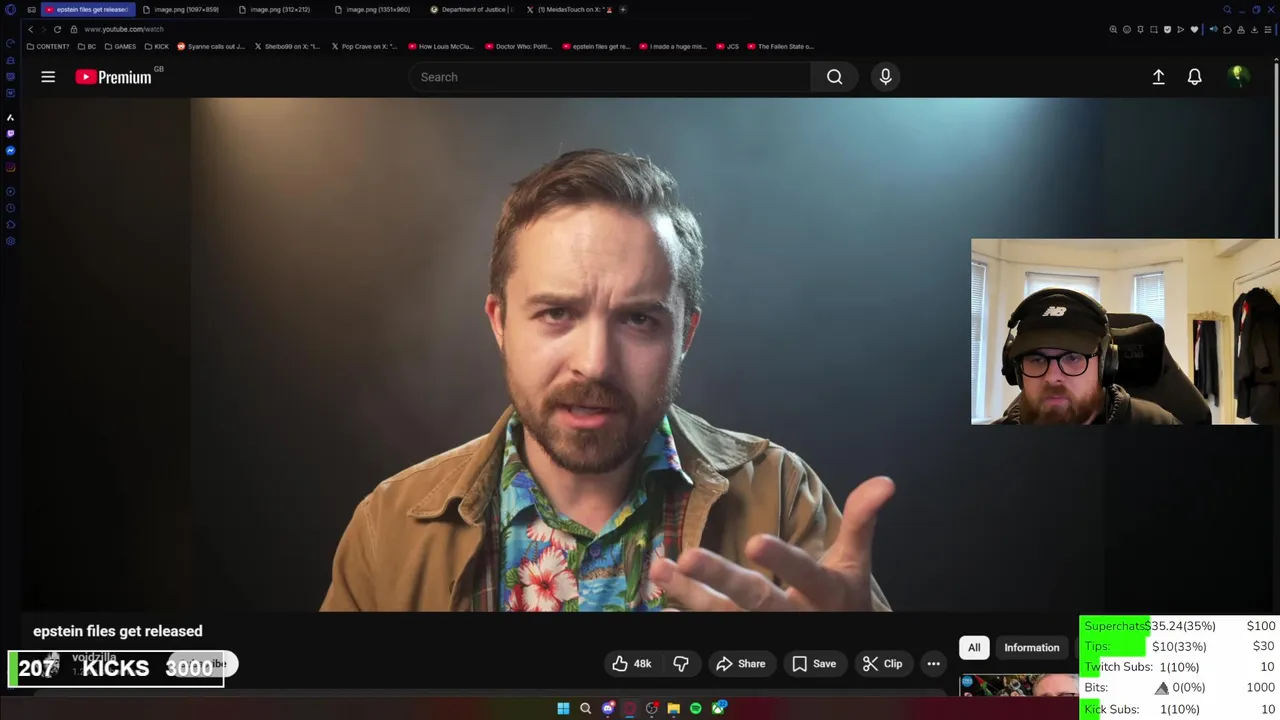
Task: Open 'Shelbo99 on X' bookmark
Action: pyautogui.click(x=288, y=46)
